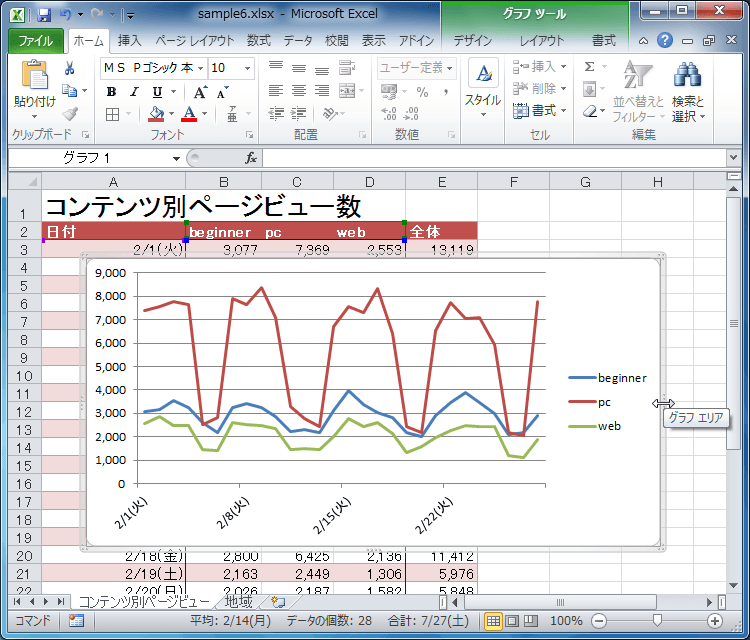Click the Cut scissors icon
The width and height of the screenshot is (750, 640).
pyautogui.click(x=69, y=68)
